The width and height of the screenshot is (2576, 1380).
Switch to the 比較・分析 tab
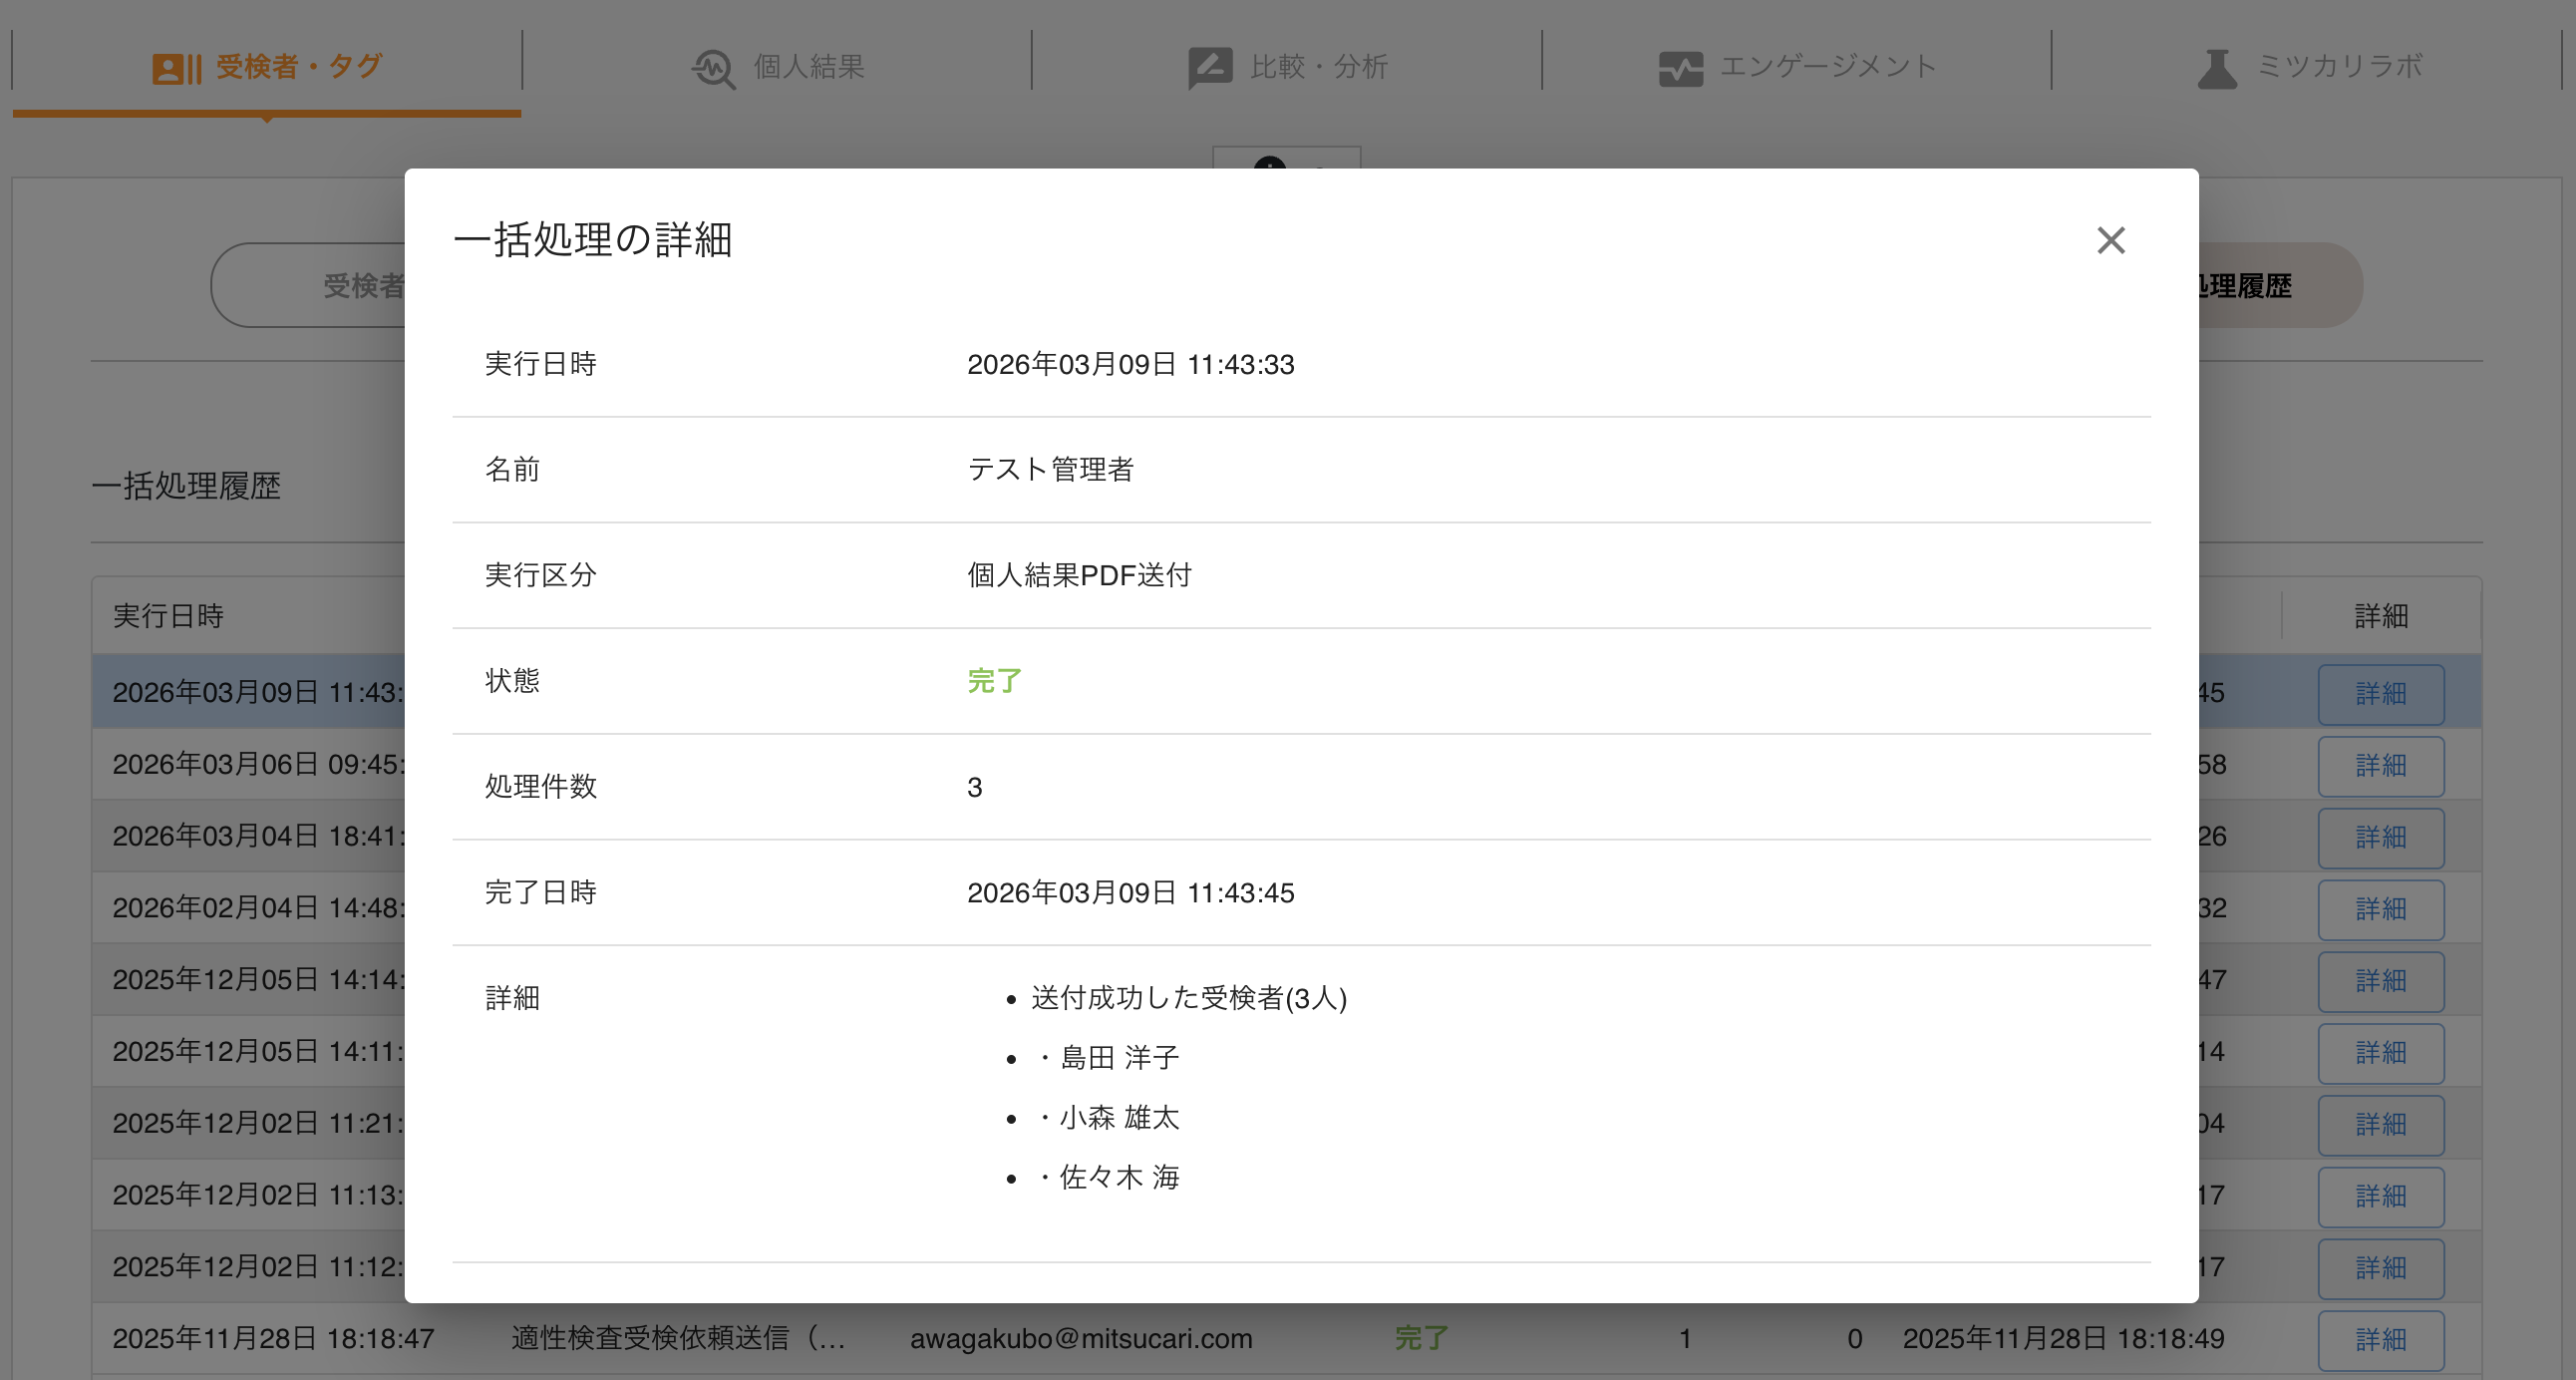(1318, 67)
